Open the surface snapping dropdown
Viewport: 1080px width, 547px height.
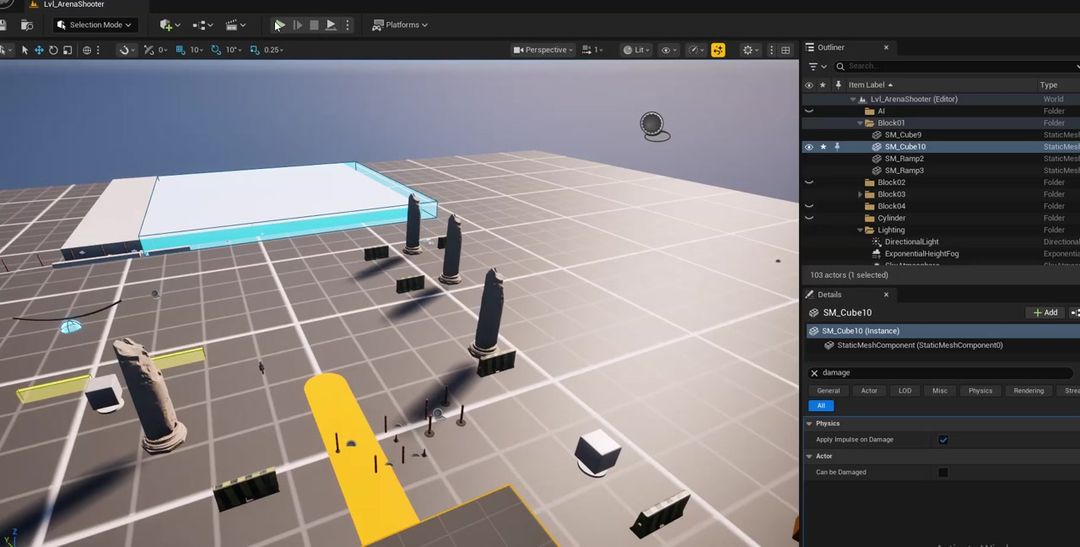pyautogui.click(x=127, y=50)
